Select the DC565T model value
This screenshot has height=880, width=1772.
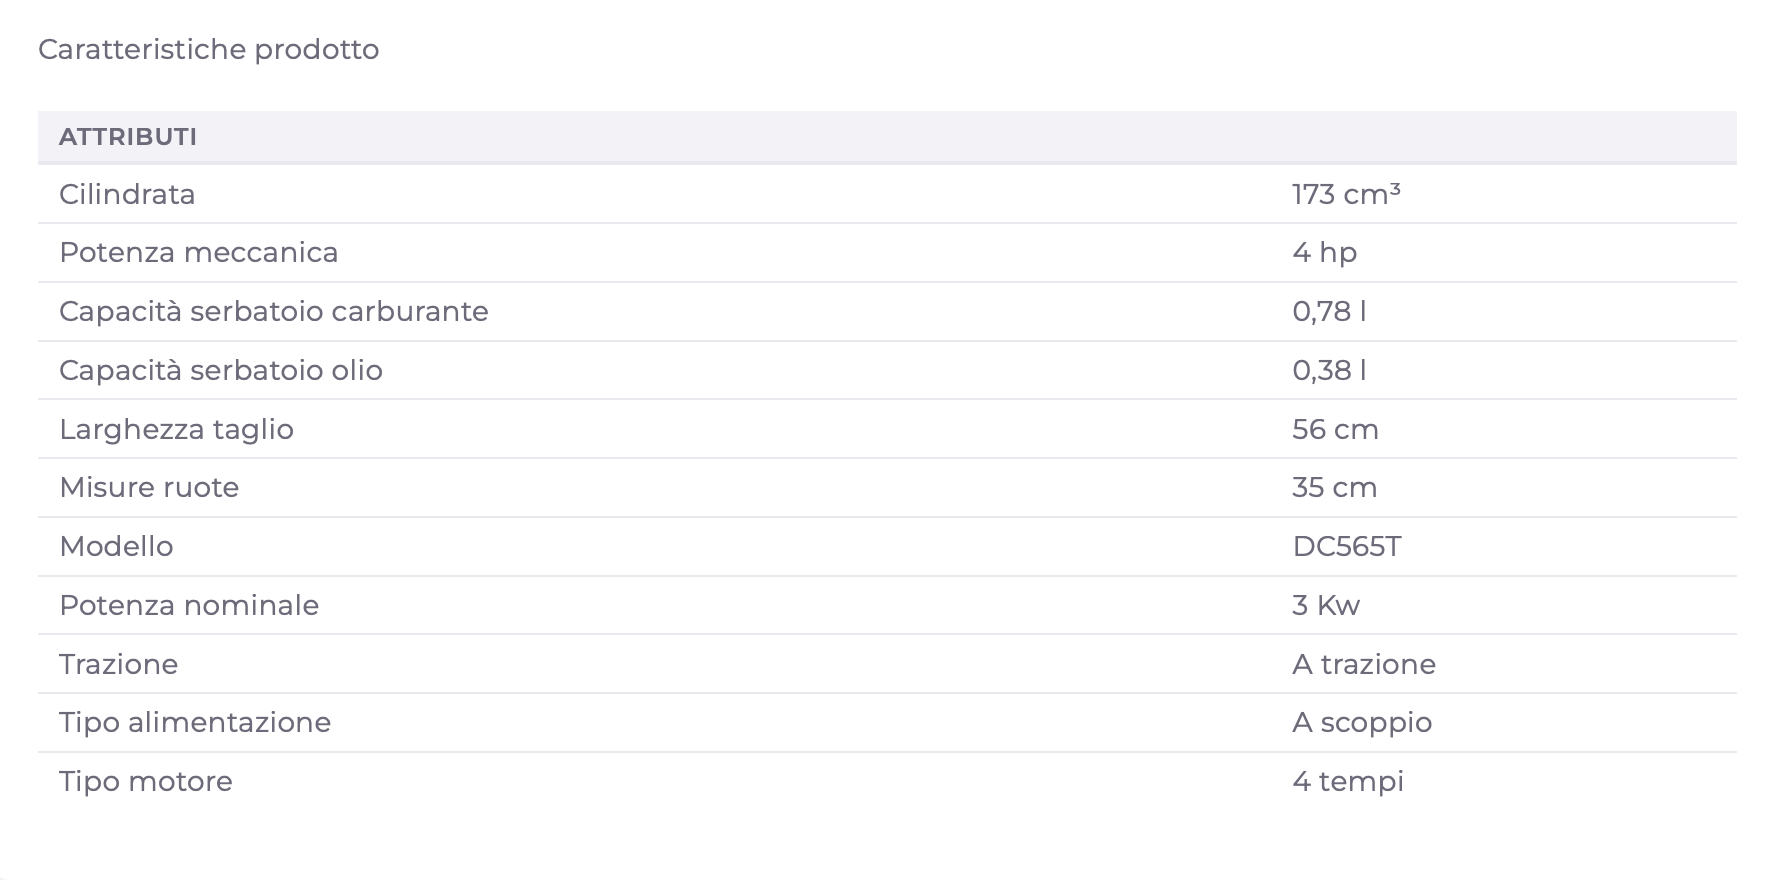[x=1347, y=546]
